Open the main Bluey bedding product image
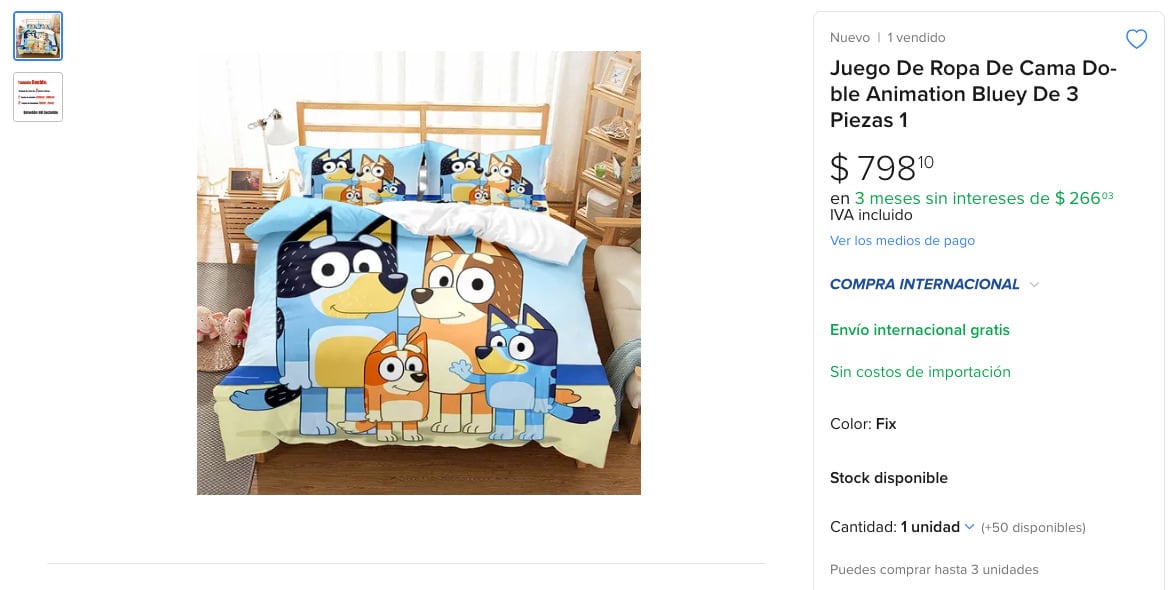 point(418,272)
